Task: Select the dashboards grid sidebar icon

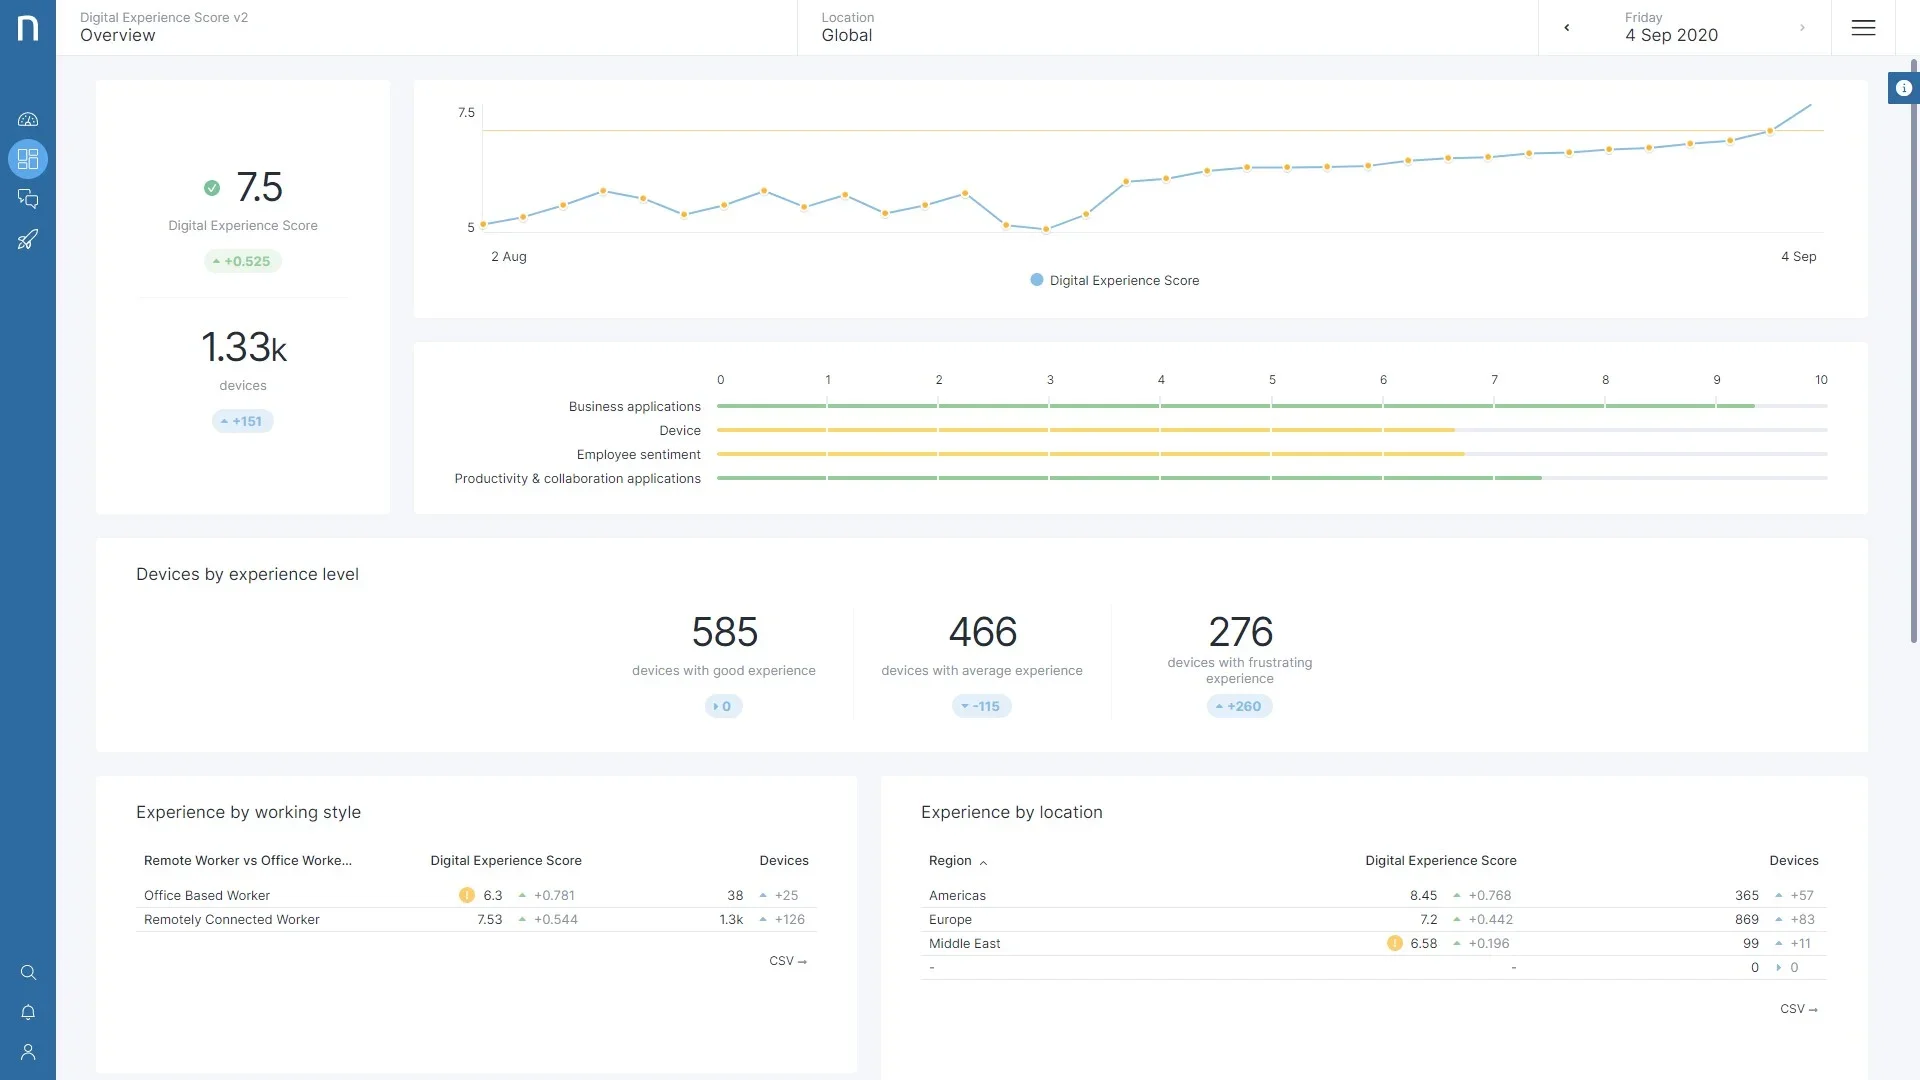Action: coord(28,159)
